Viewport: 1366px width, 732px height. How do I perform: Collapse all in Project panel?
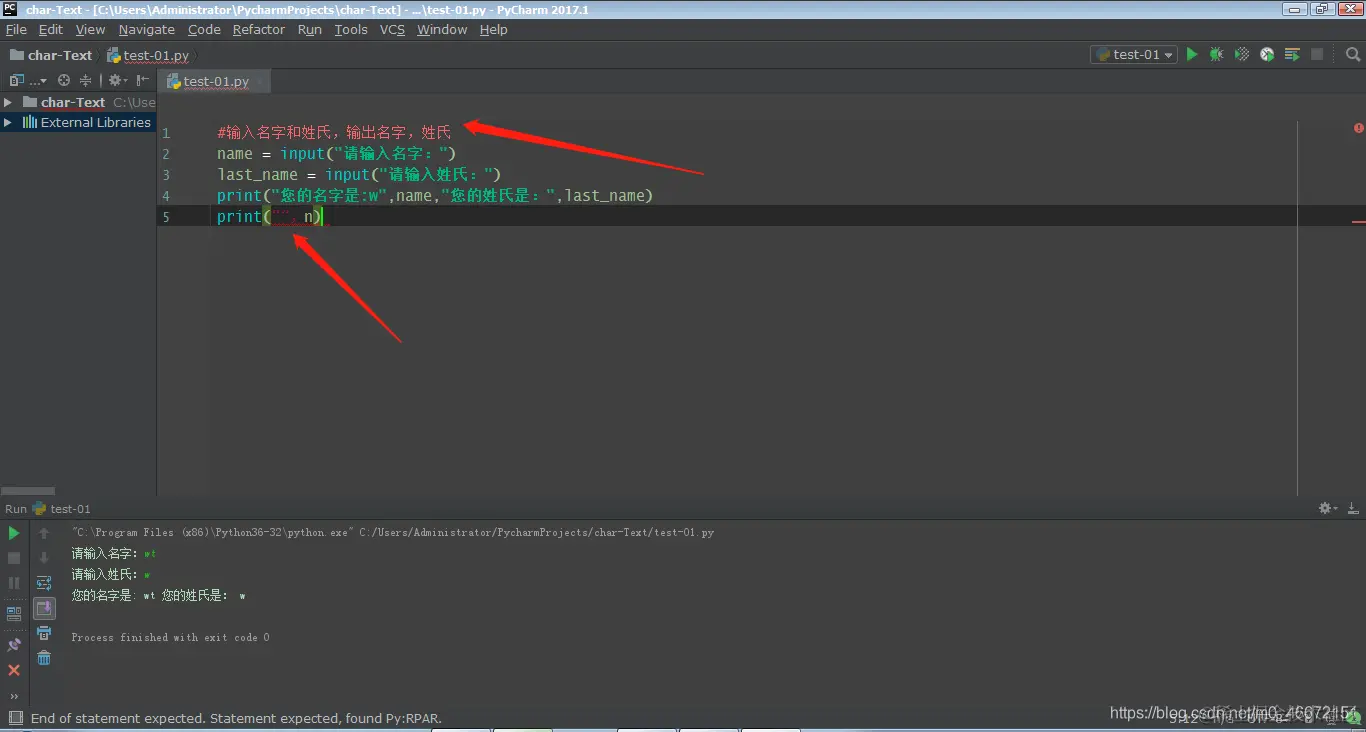pyautogui.click(x=85, y=80)
